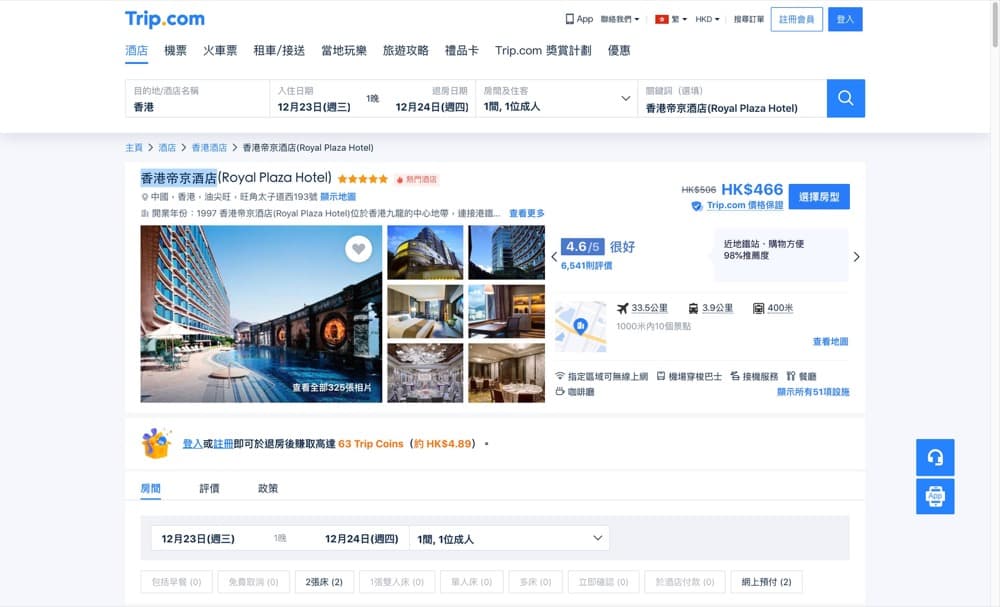Screen dimensions: 1000x607
Task: Open the 旅遊攻略 navigation item
Action: 406,50
